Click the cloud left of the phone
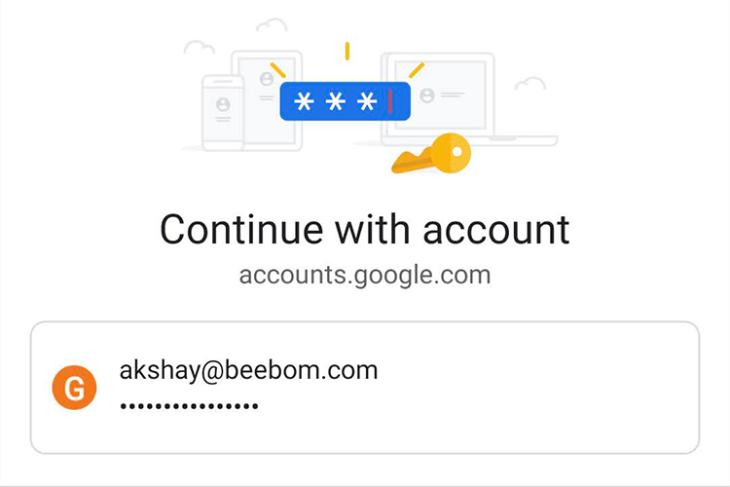 pyautogui.click(x=199, y=47)
